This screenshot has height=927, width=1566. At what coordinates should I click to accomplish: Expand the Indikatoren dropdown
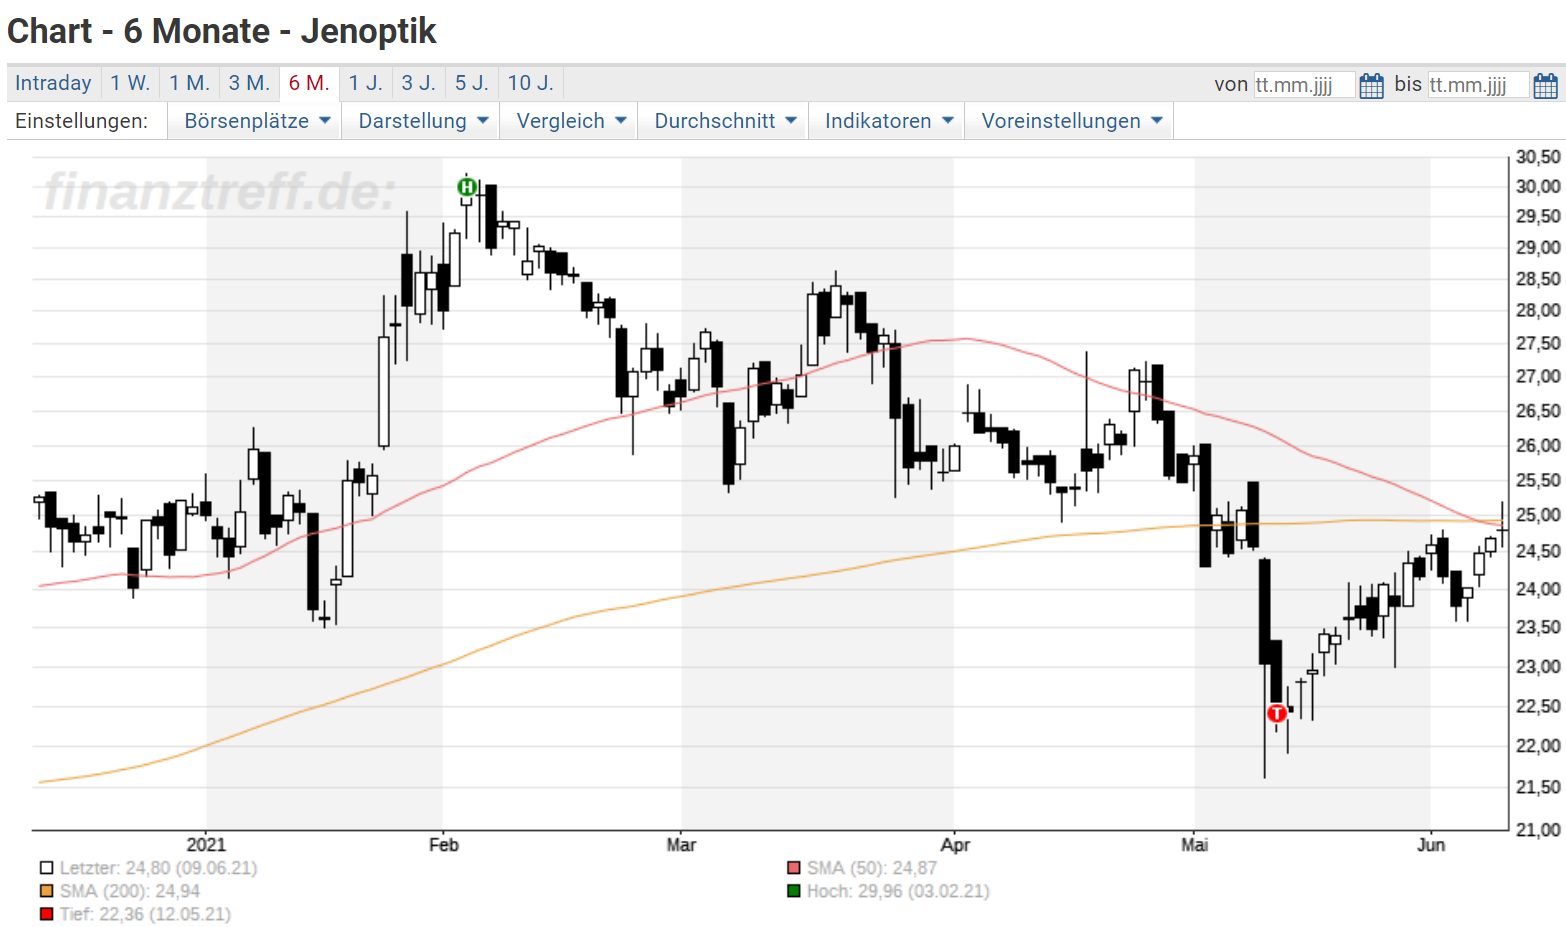pos(888,121)
